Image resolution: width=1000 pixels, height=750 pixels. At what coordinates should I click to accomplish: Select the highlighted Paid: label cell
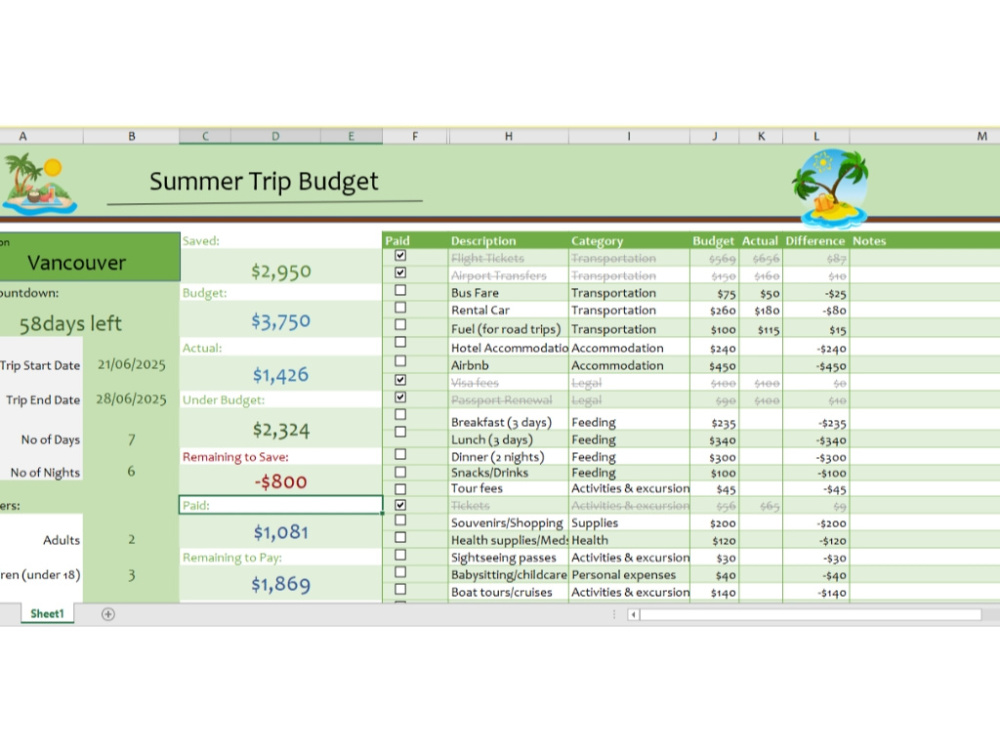click(x=281, y=505)
